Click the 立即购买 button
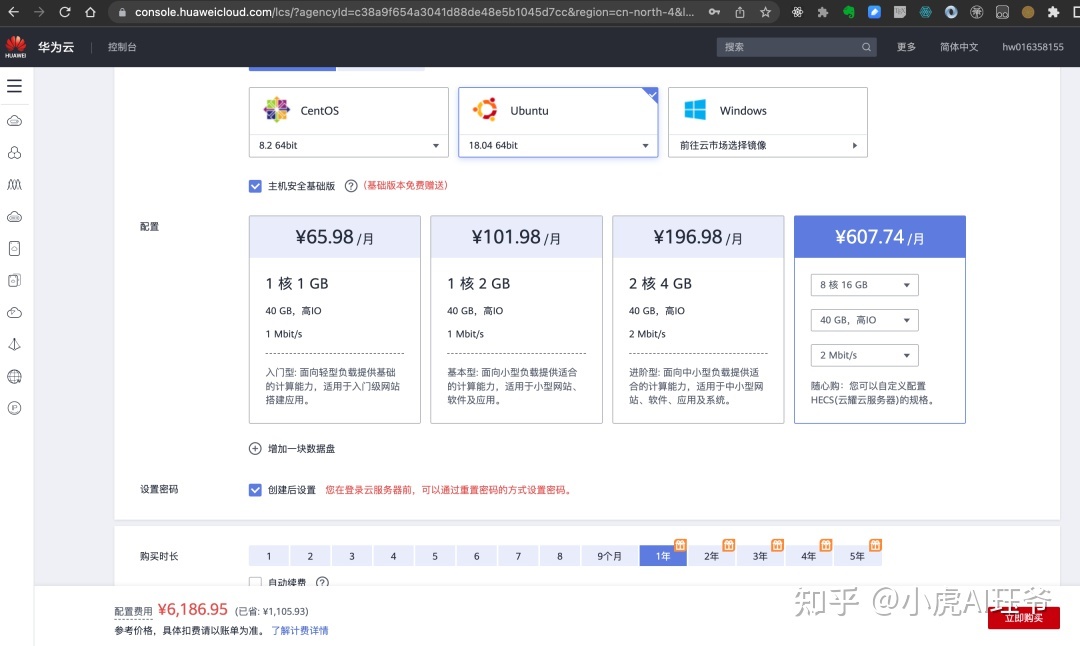The height and width of the screenshot is (646, 1080). point(1024,618)
